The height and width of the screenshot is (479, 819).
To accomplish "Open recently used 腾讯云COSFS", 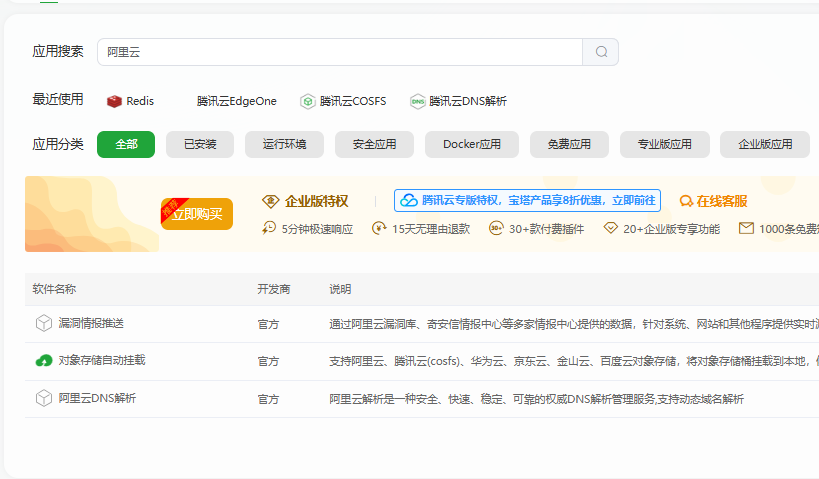I will 344,101.
